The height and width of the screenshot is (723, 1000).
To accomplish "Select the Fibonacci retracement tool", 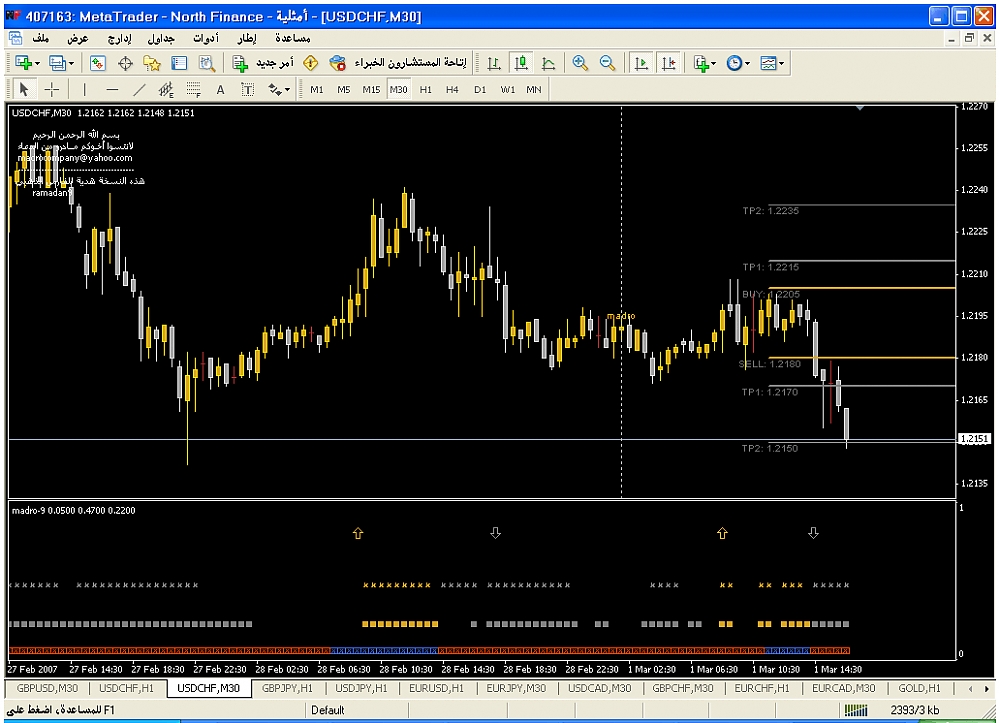I will pos(194,89).
